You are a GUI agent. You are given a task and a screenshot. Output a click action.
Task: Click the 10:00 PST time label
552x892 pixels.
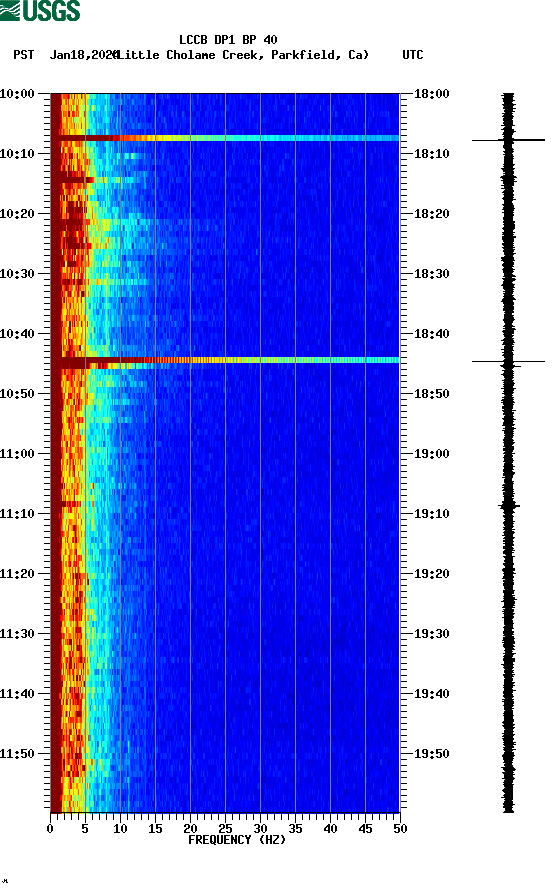pyautogui.click(x=17, y=94)
